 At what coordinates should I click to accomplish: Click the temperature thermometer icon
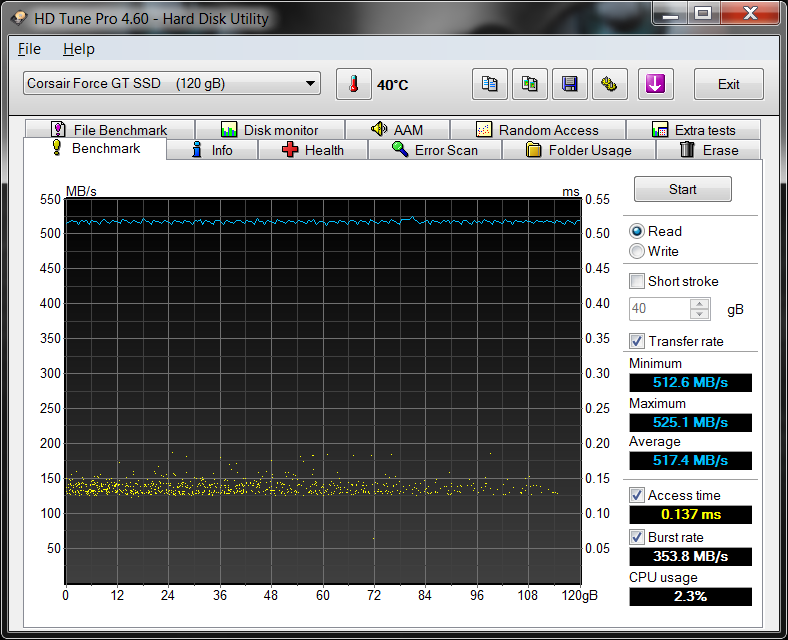click(x=353, y=84)
